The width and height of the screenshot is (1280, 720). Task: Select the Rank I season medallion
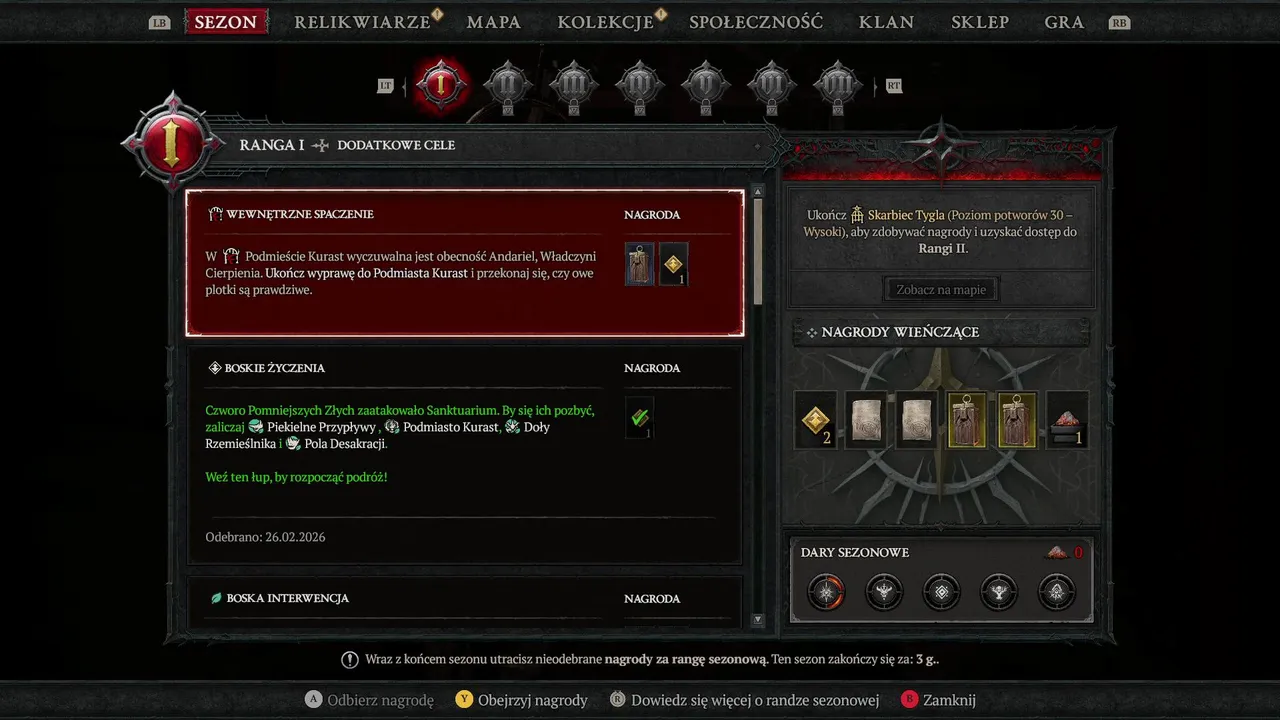click(x=440, y=85)
